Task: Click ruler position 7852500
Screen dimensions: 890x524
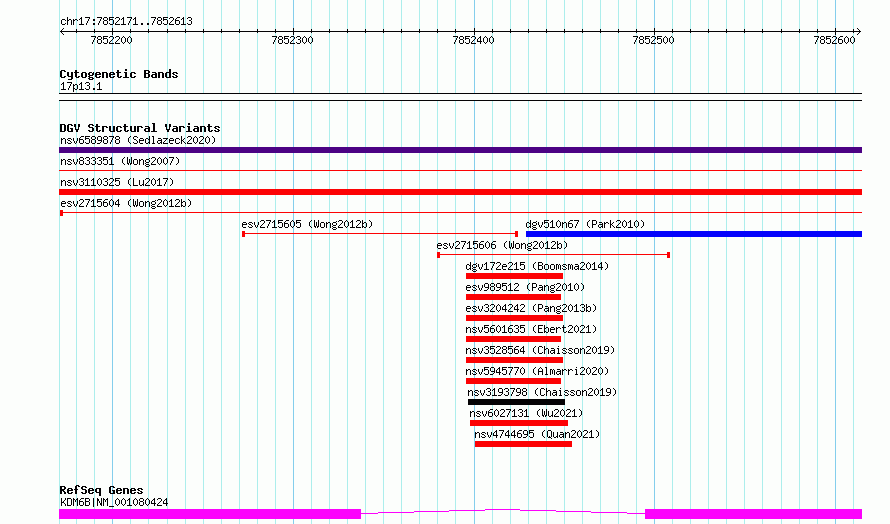Action: 653,40
